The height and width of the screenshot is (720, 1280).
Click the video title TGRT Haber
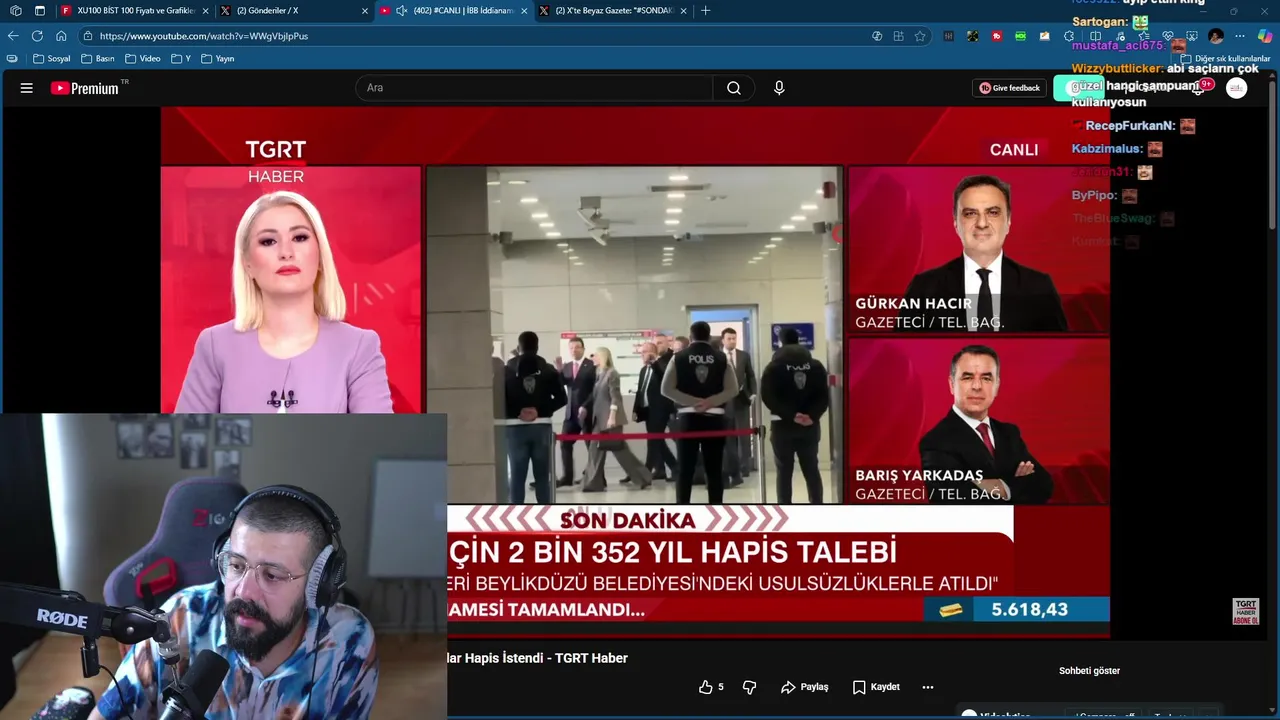click(537, 658)
